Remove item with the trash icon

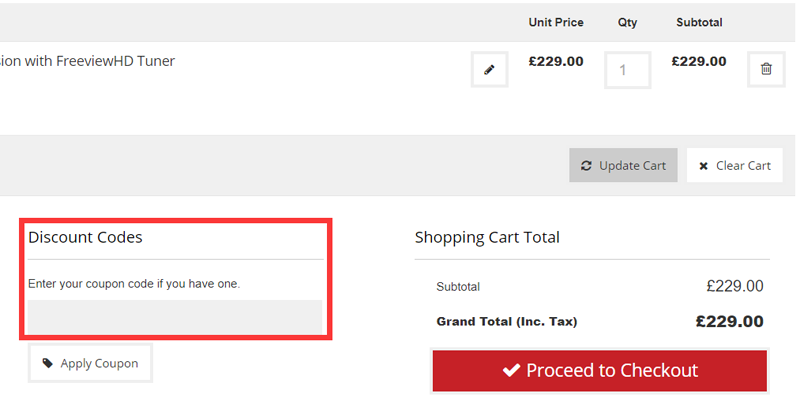766,69
